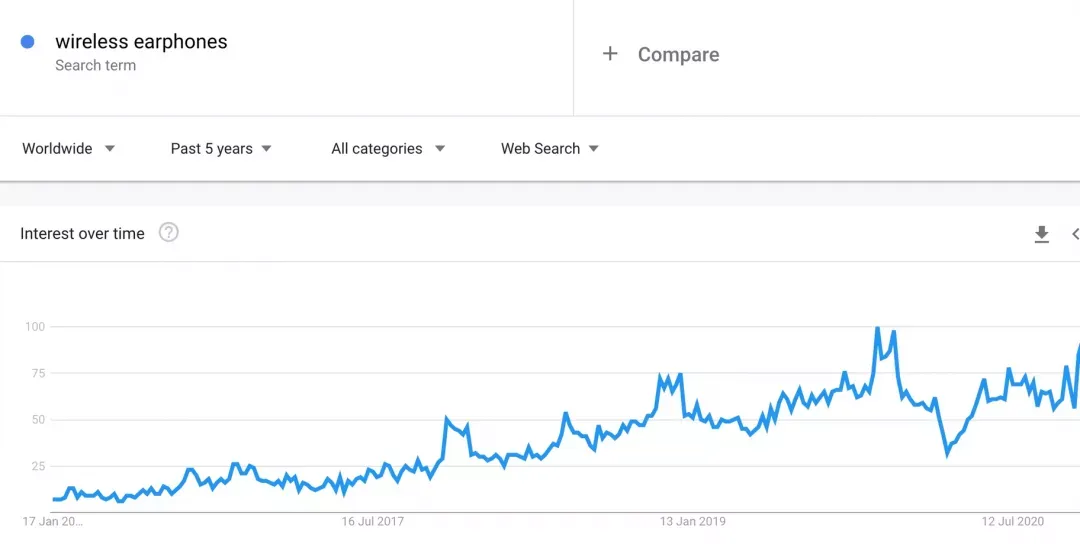Expand the Past 5 years time range
Image resolution: width=1080 pixels, height=544 pixels.
[221, 148]
